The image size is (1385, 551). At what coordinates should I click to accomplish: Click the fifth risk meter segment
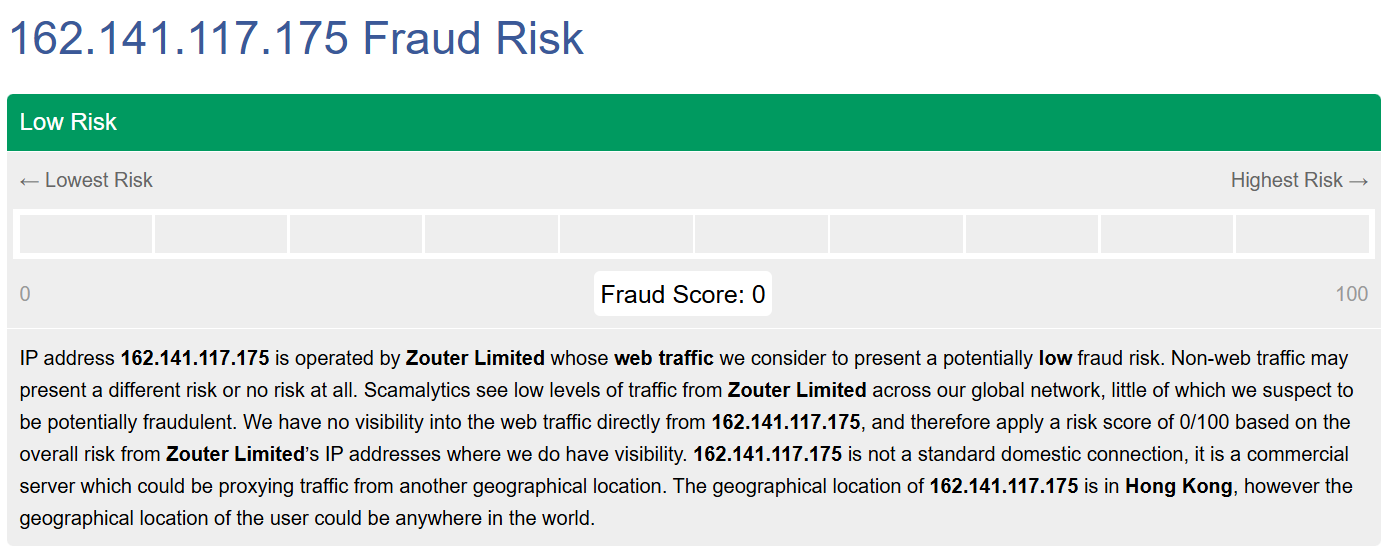(626, 234)
